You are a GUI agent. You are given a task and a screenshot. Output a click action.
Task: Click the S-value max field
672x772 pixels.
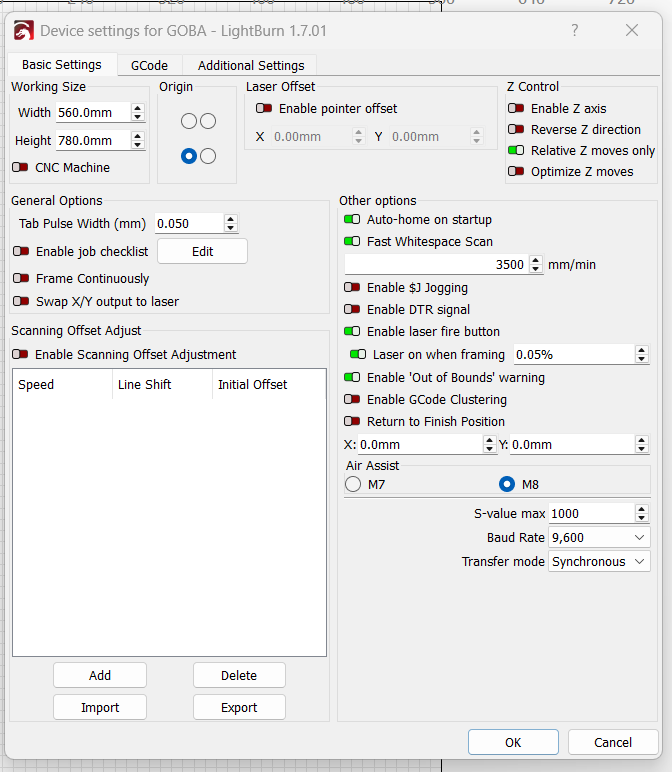coord(592,514)
